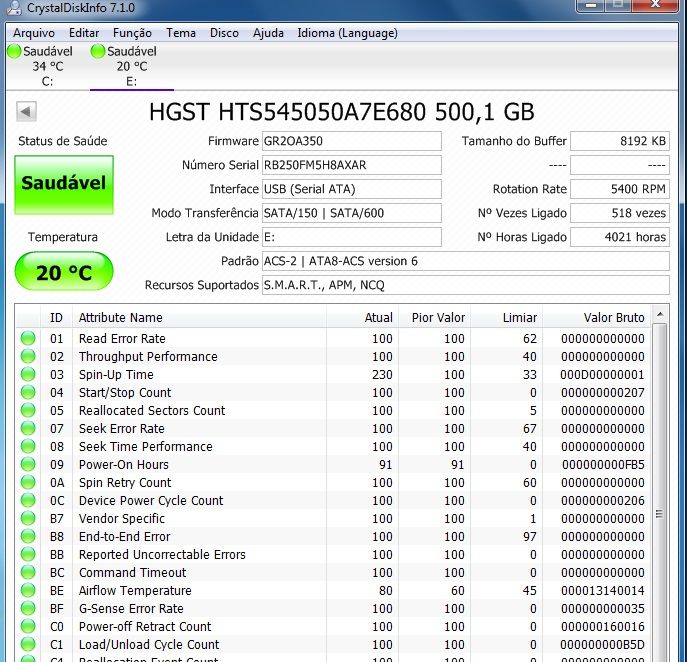687x662 pixels.
Task: Select the 'Load/Unload Cycle Count' attribute name
Action: click(x=149, y=644)
